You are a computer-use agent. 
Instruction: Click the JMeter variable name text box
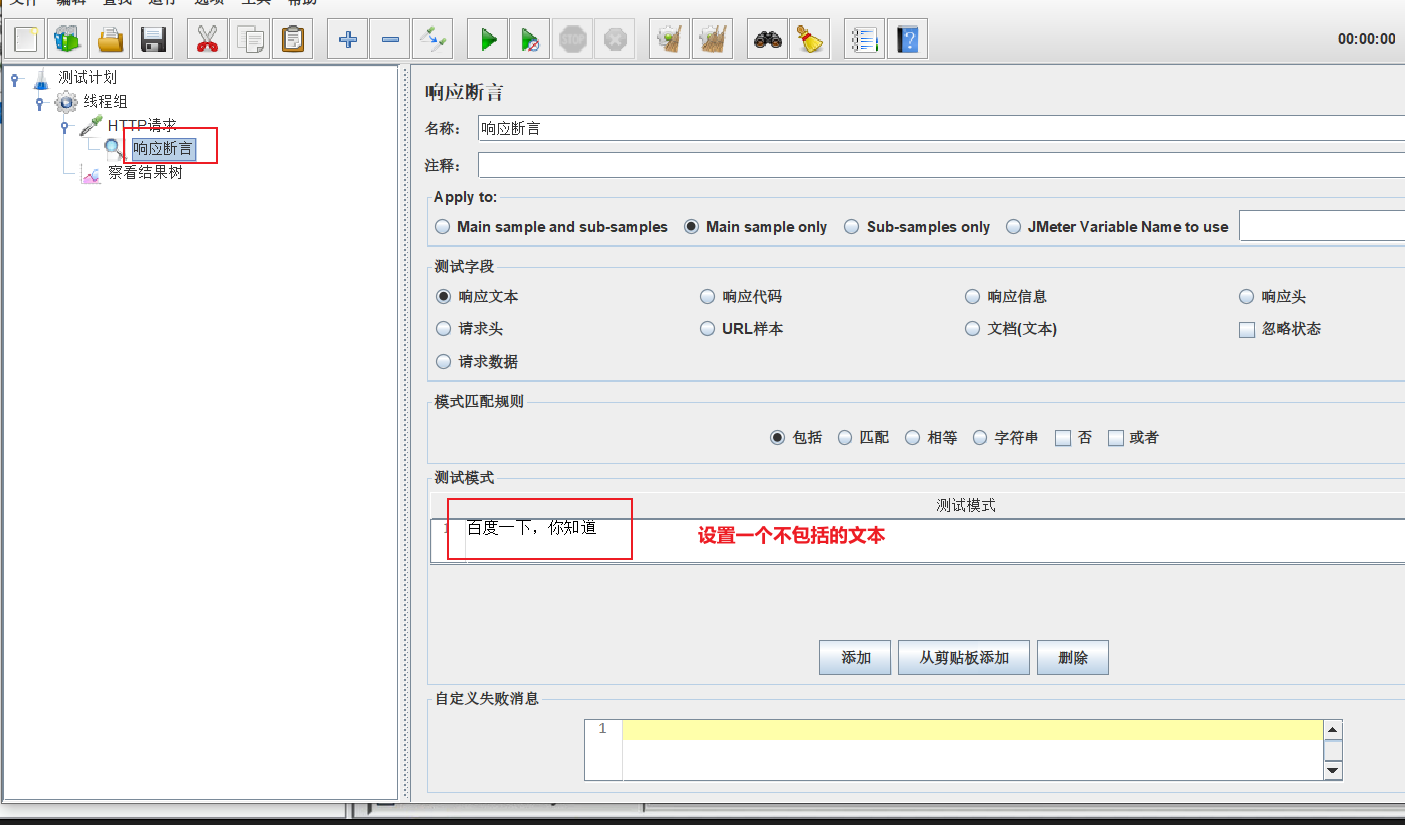click(1322, 226)
